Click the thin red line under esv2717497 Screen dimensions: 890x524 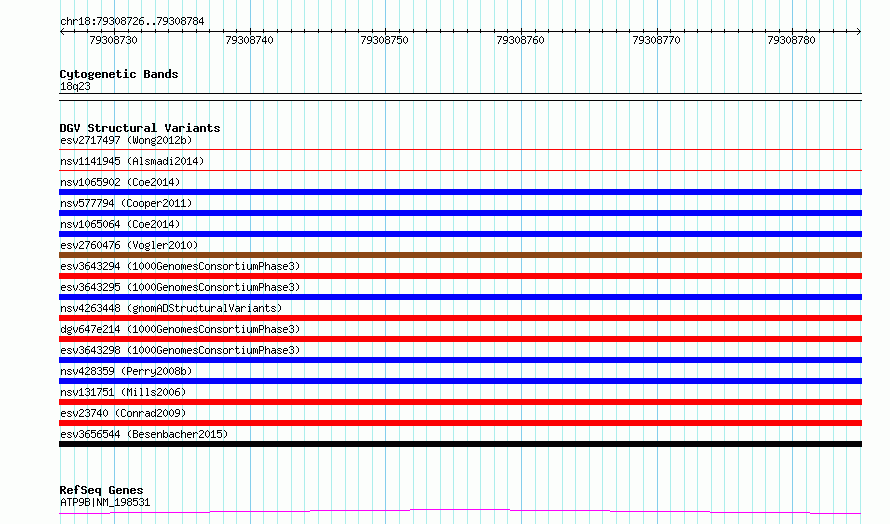coord(460,150)
